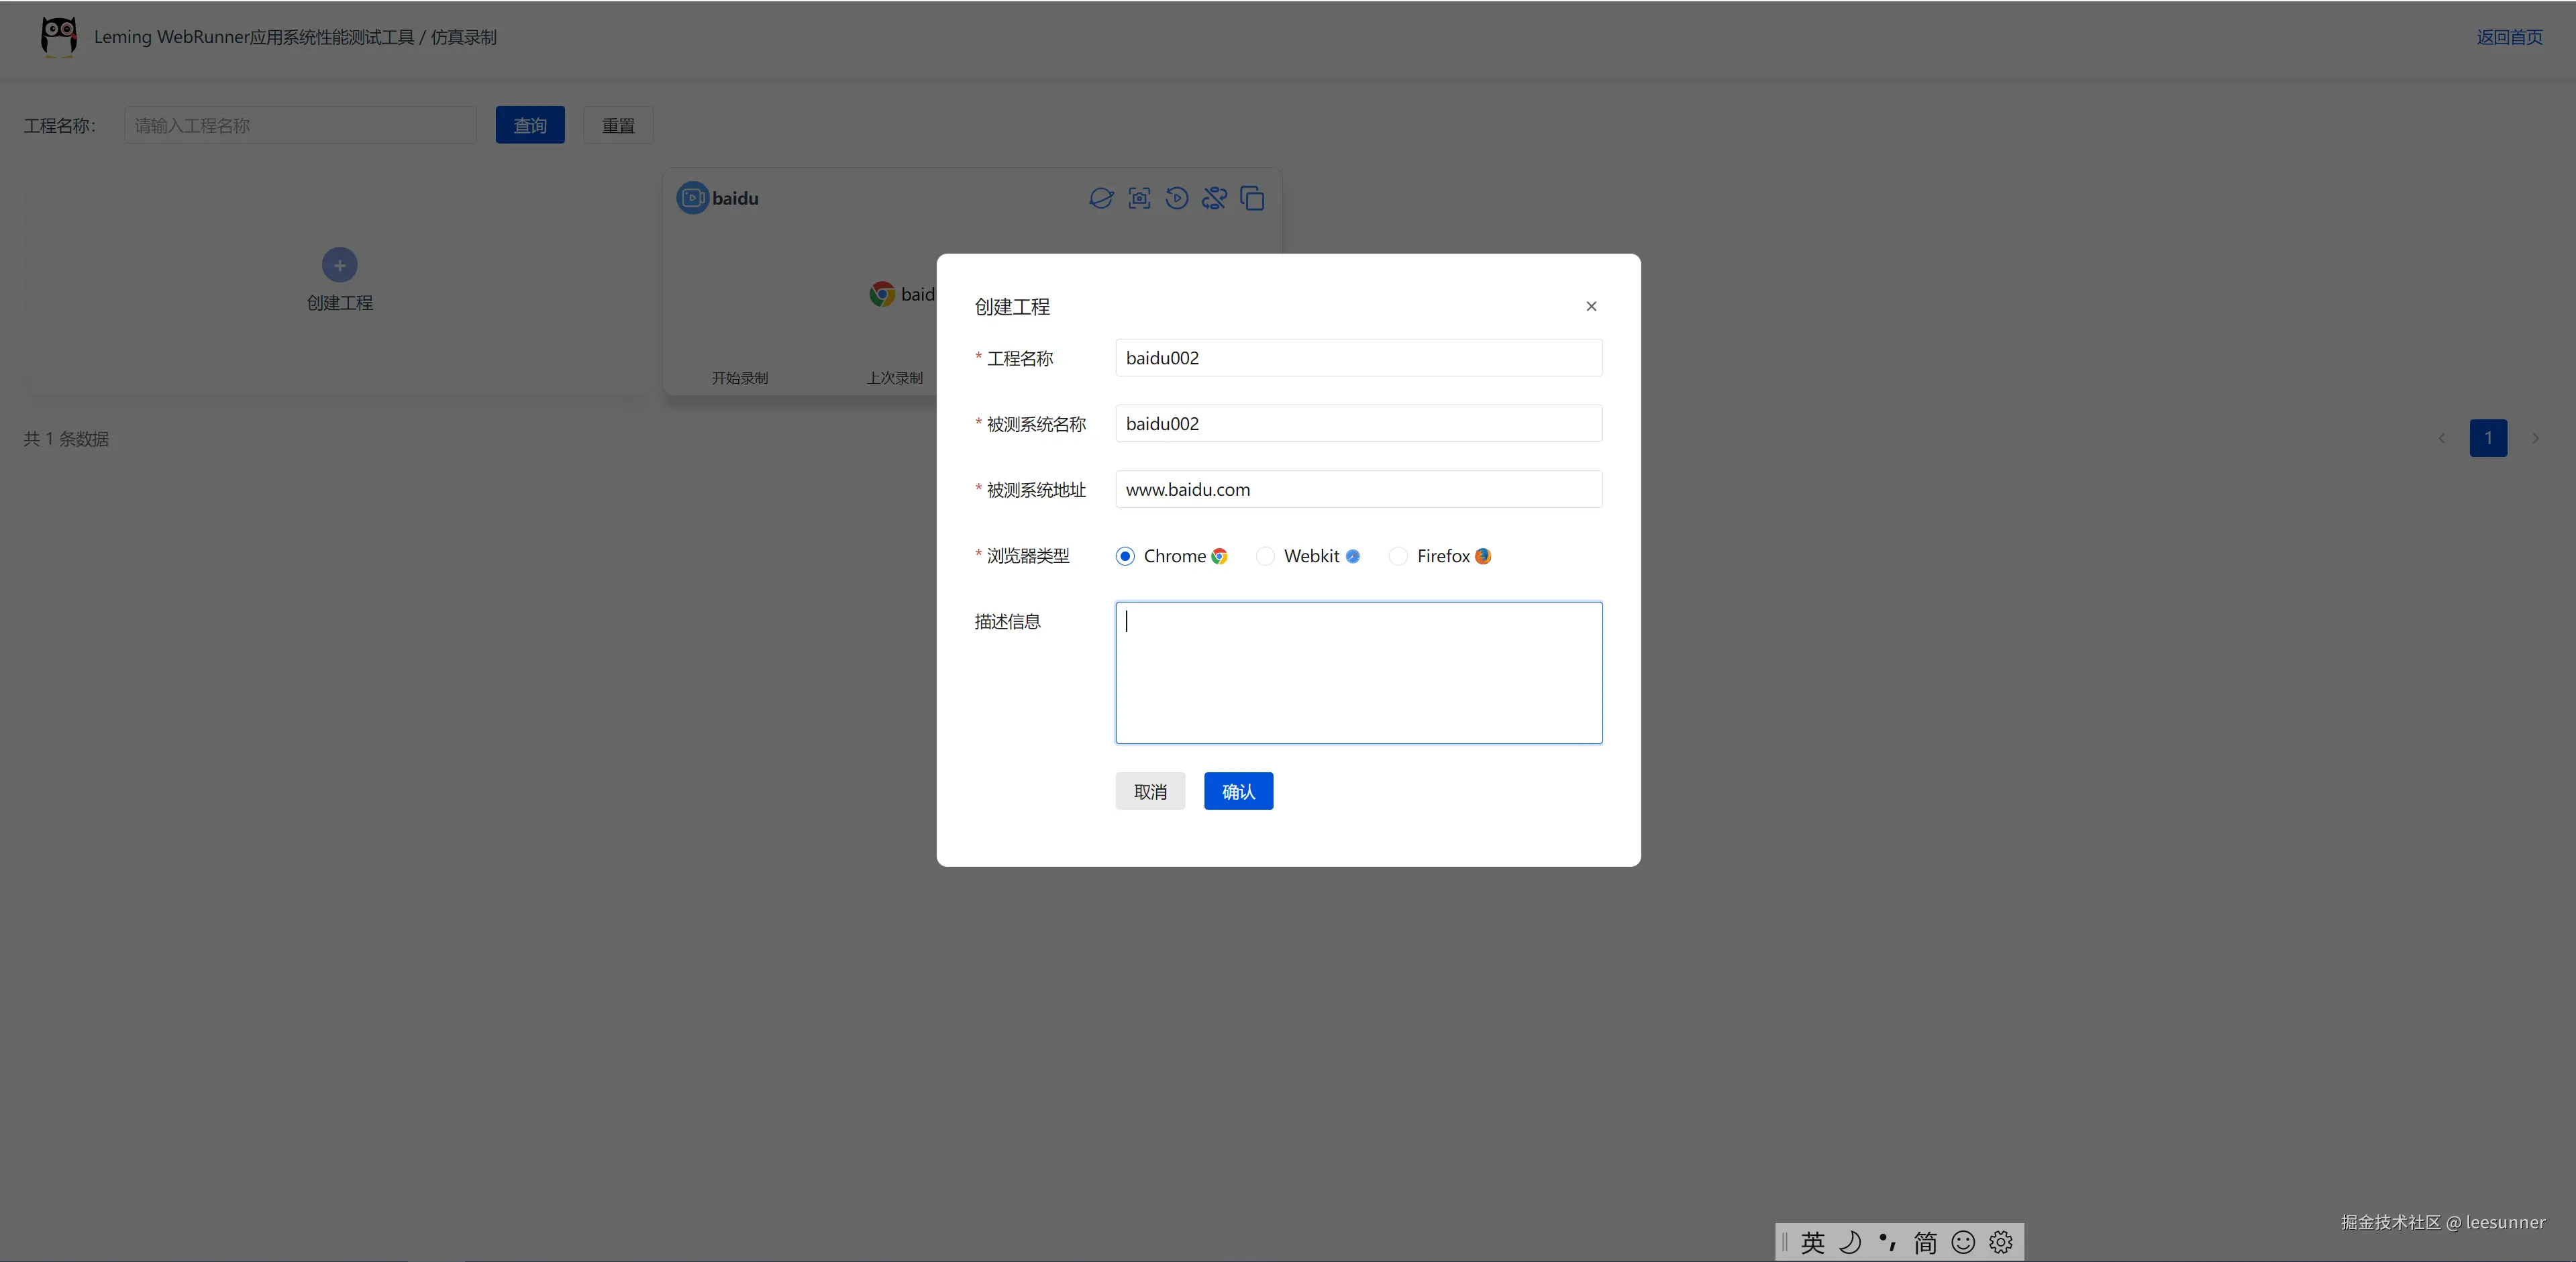This screenshot has width=2576, height=1262.
Task: Click the crossed-out loop icon on the baidu card
Action: tap(1214, 198)
